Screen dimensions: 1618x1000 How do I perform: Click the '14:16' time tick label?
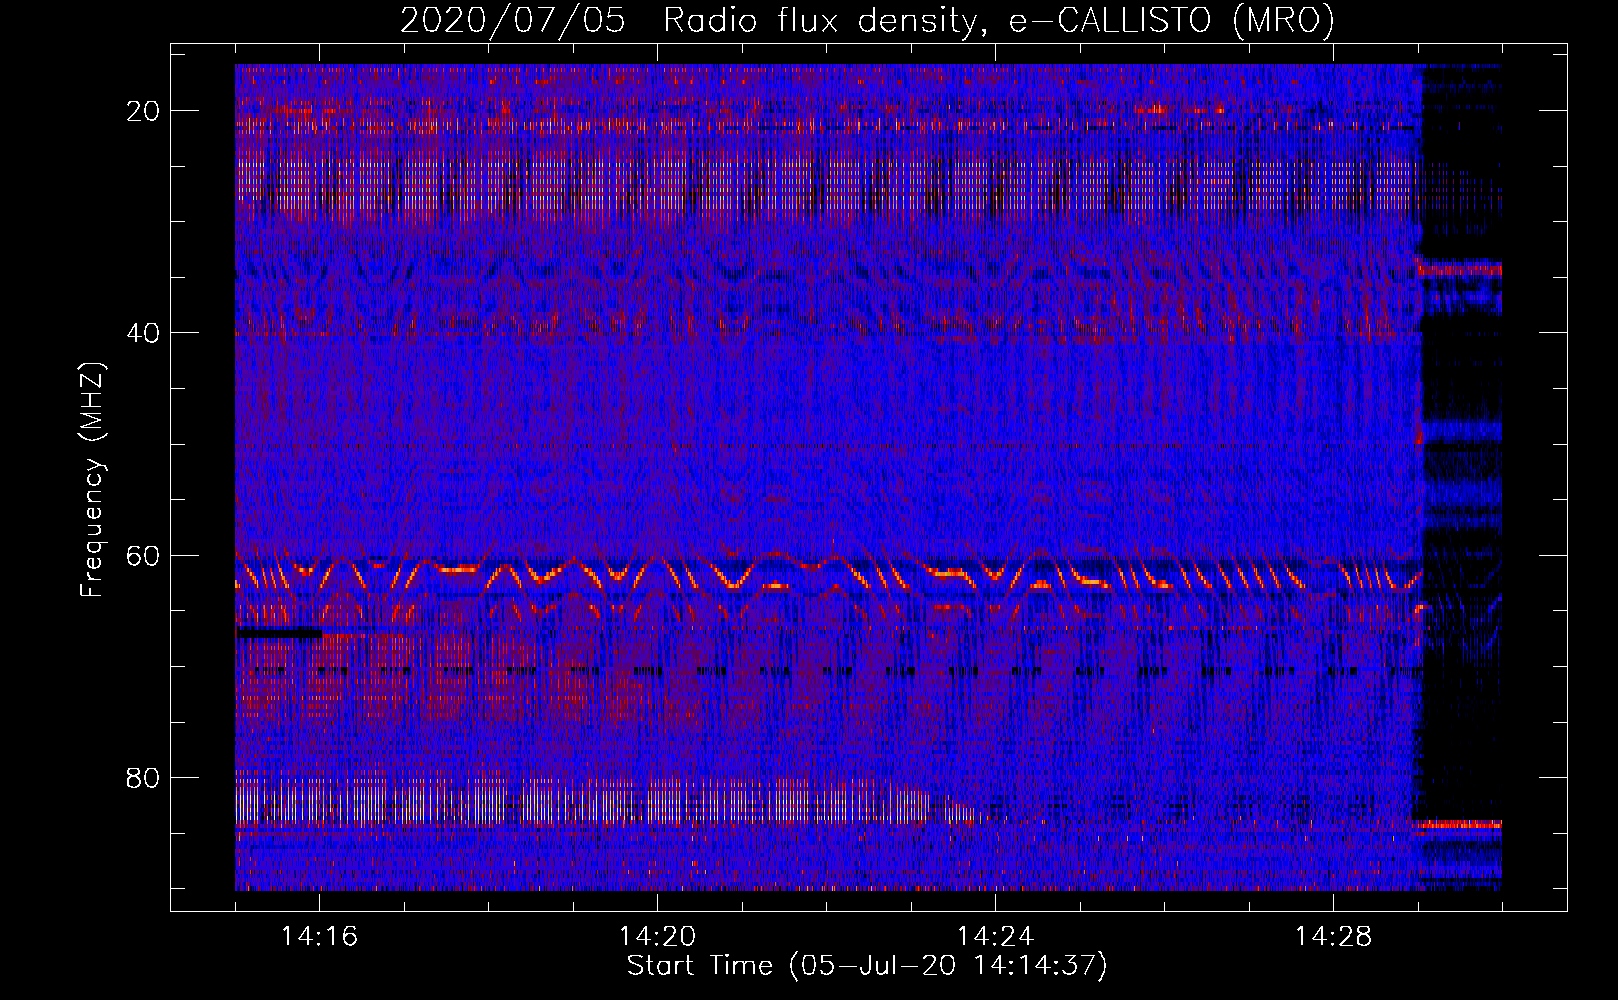[319, 936]
